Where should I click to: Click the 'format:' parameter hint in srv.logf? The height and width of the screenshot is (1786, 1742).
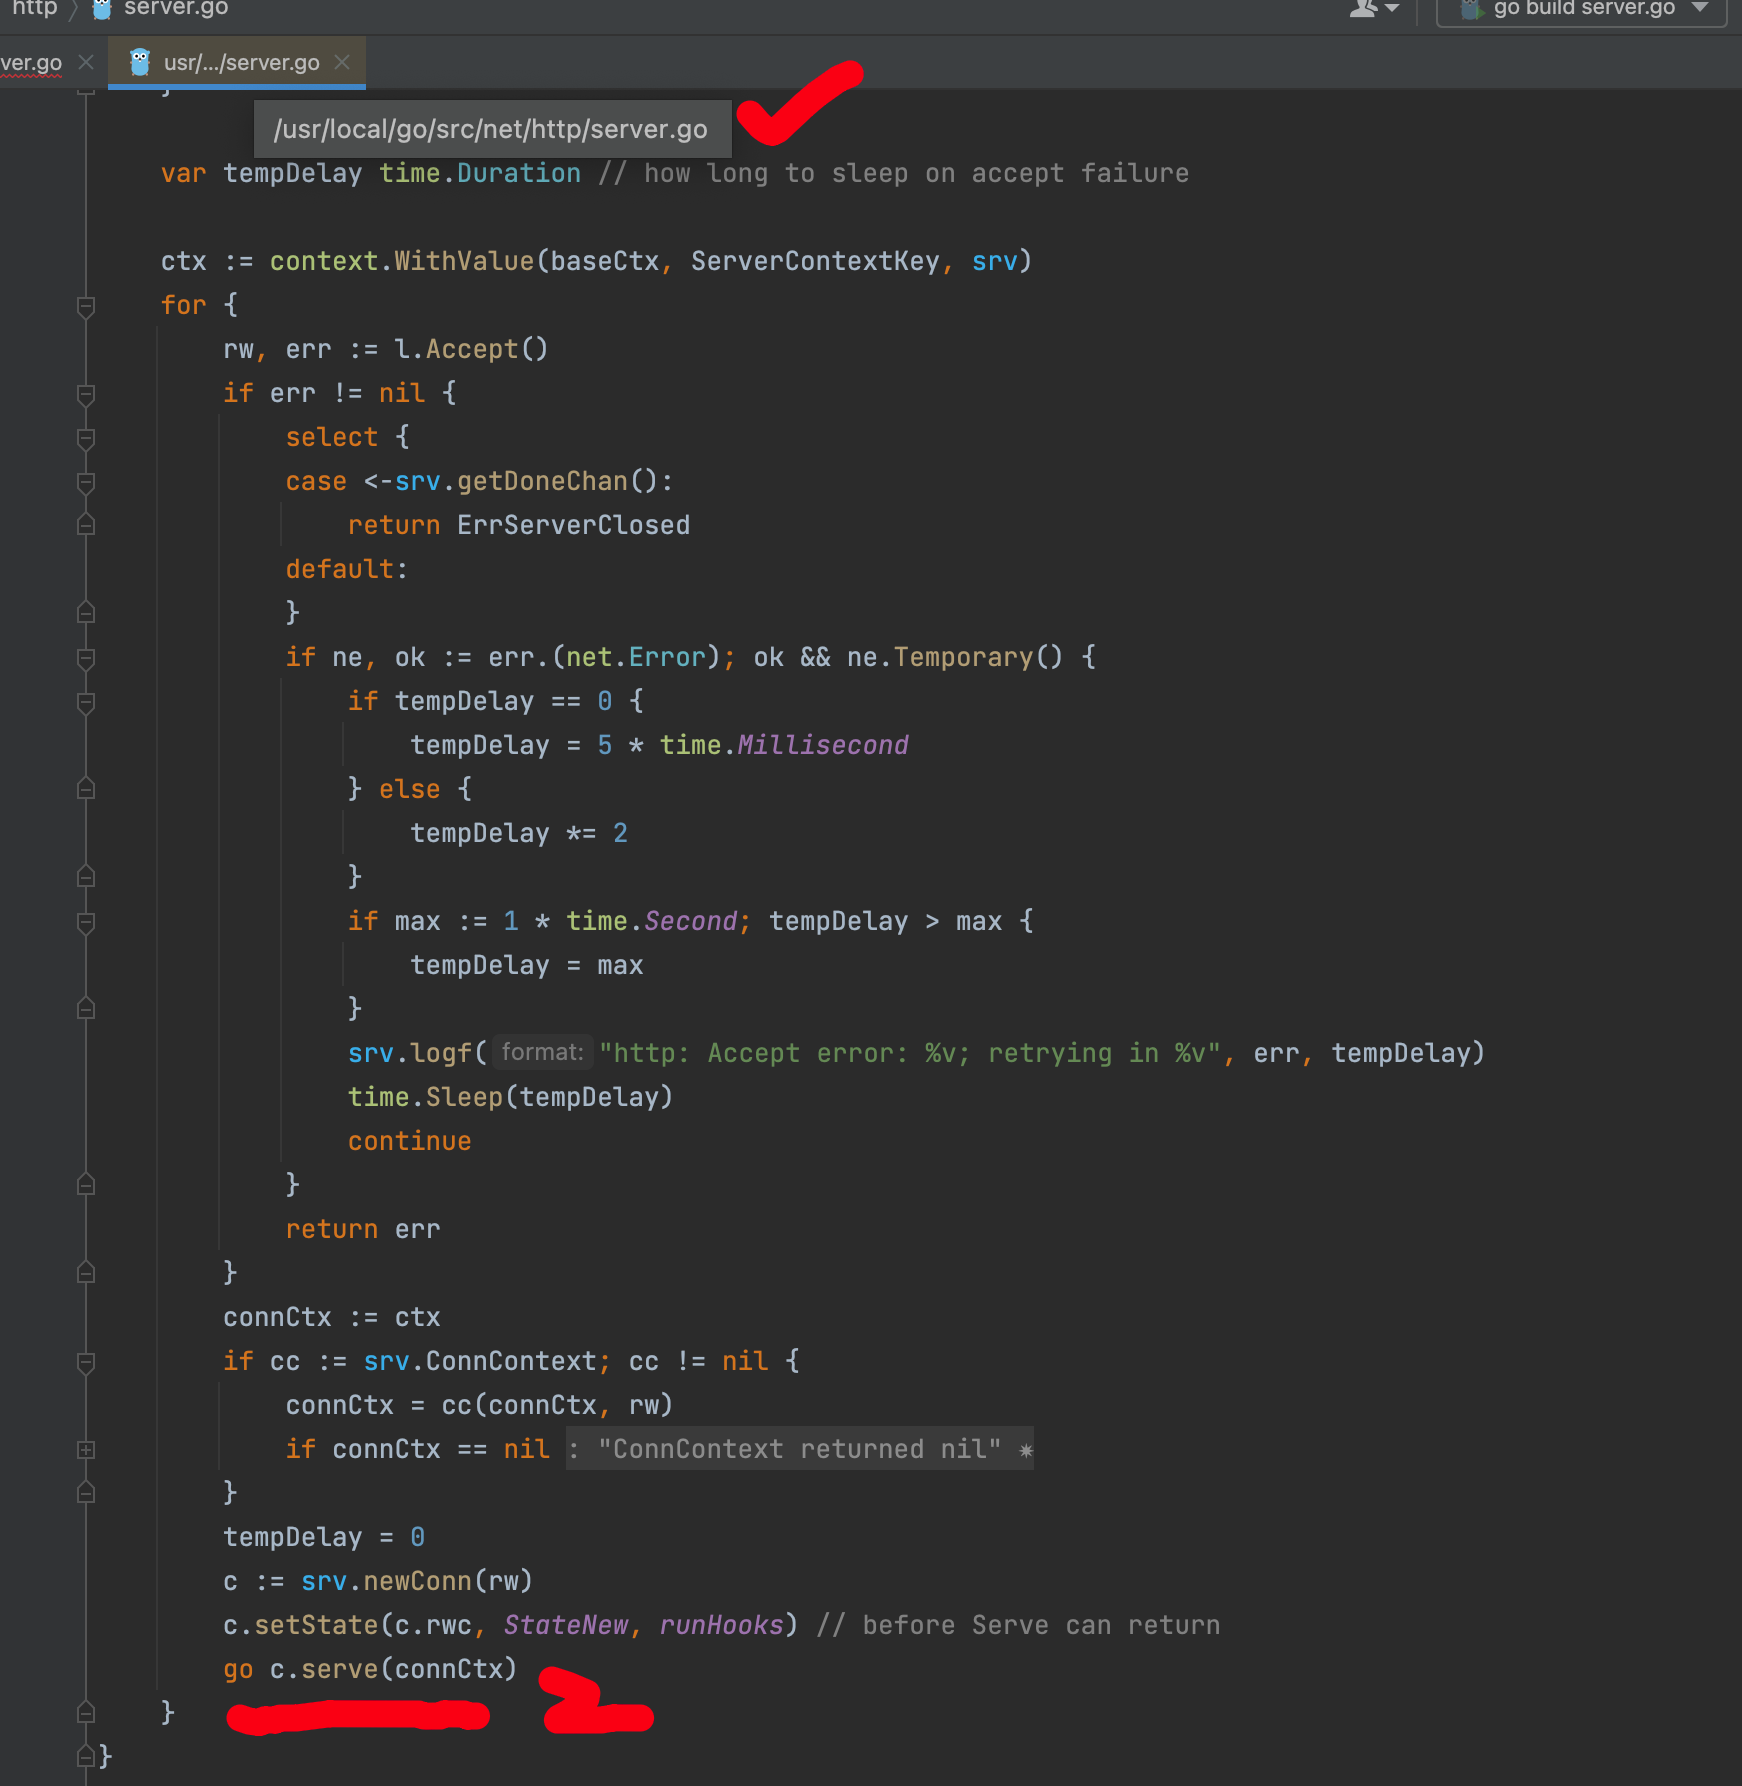tap(542, 1052)
